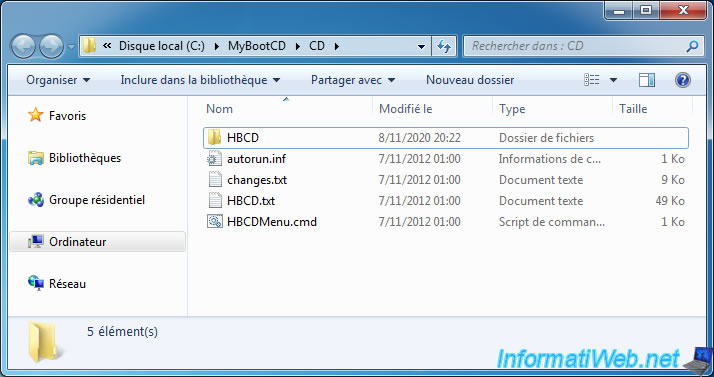Refresh the folder view
714x377 pixels.
444,46
